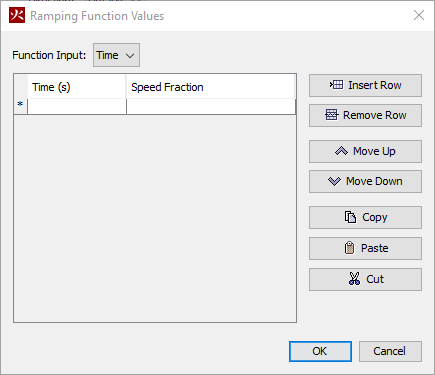Screen dimensions: 435x375
Task: Click the Copy pages icon
Action: click(350, 217)
